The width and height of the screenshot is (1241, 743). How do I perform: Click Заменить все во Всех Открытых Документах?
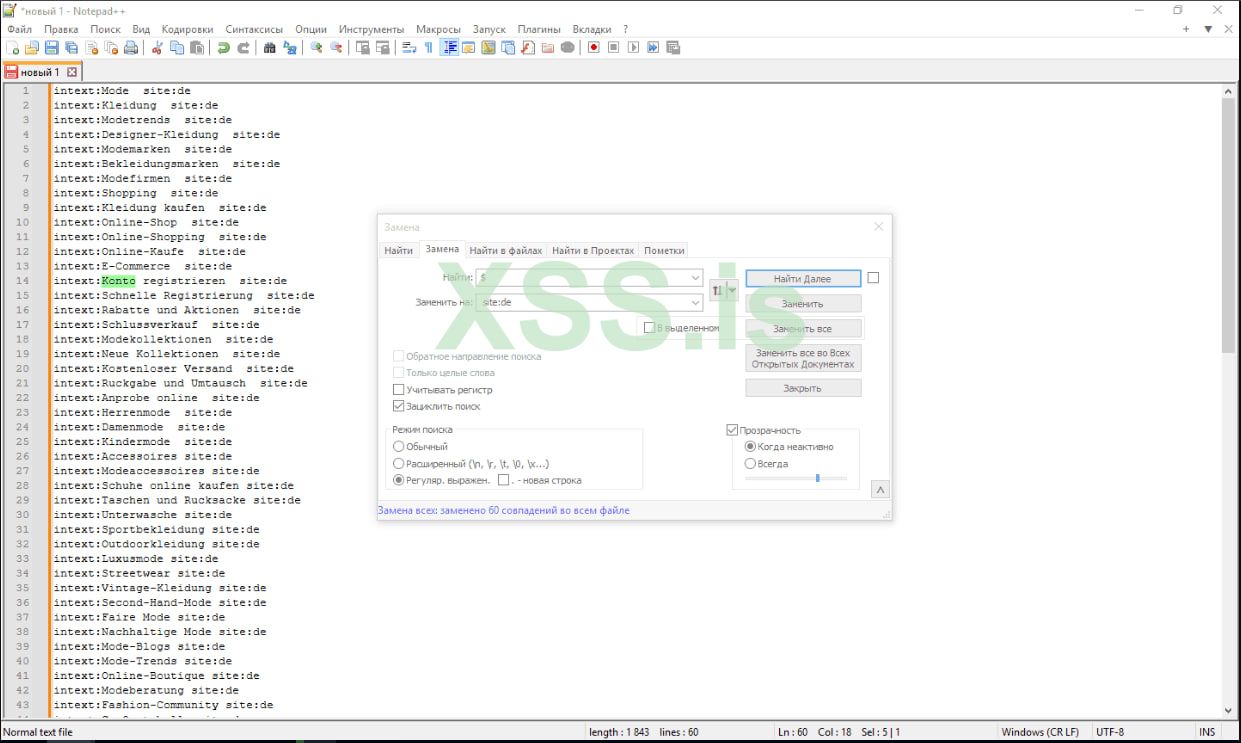click(x=803, y=358)
